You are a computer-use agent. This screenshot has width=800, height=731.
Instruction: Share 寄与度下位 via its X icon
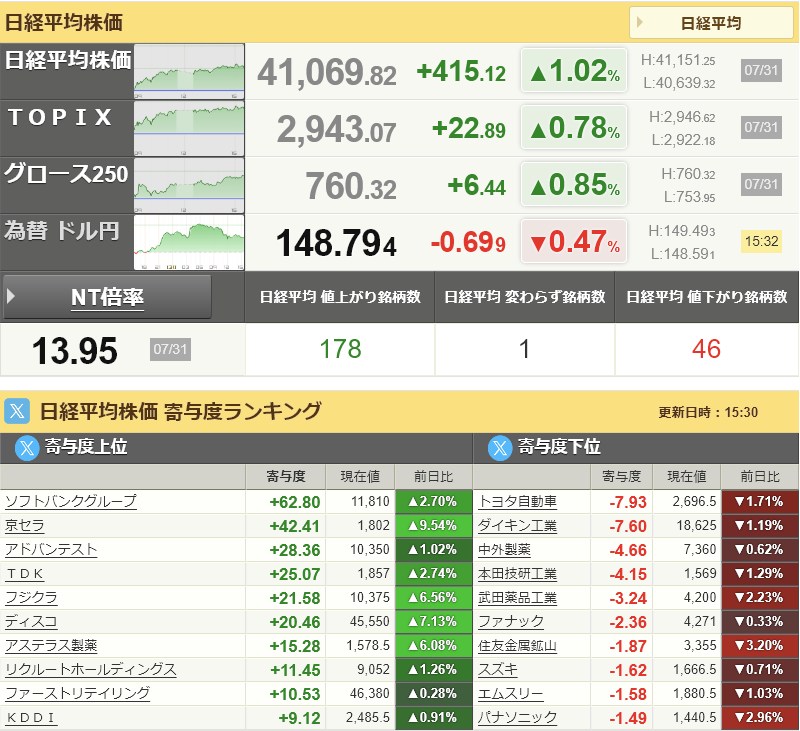pyautogui.click(x=500, y=448)
